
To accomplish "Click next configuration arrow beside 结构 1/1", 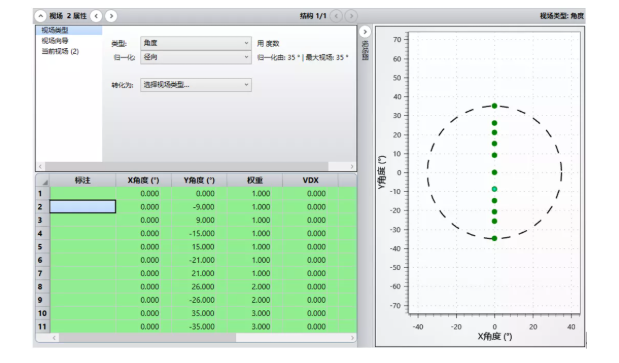I will [x=351, y=16].
